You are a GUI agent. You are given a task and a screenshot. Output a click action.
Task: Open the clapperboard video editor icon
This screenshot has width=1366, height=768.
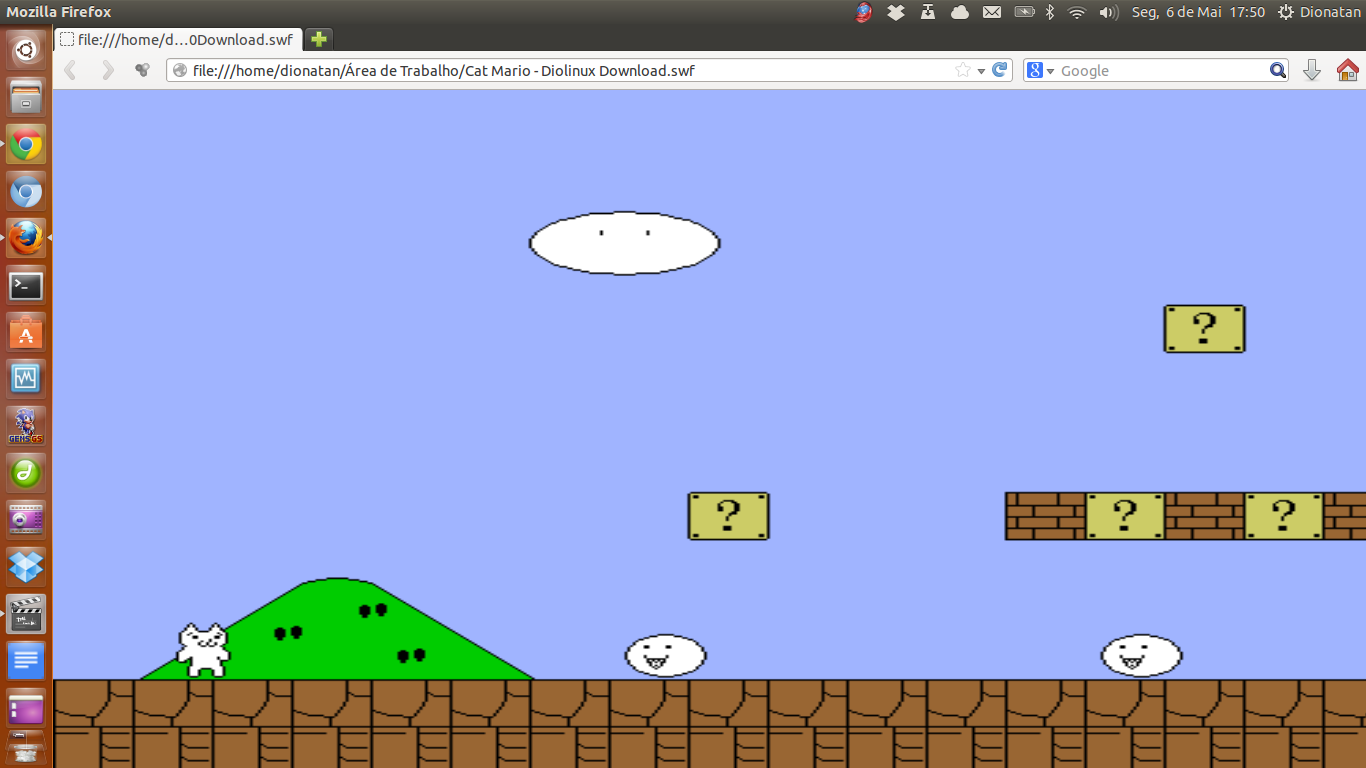(x=26, y=614)
